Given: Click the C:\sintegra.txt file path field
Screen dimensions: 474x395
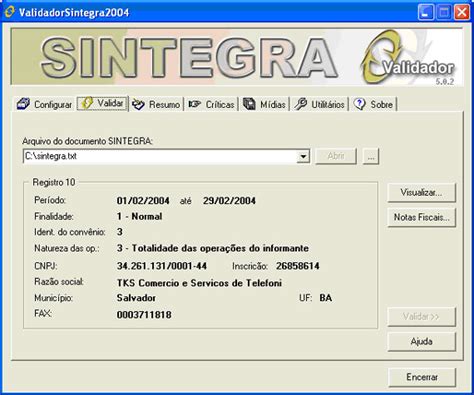Looking at the screenshot, I should point(160,156).
